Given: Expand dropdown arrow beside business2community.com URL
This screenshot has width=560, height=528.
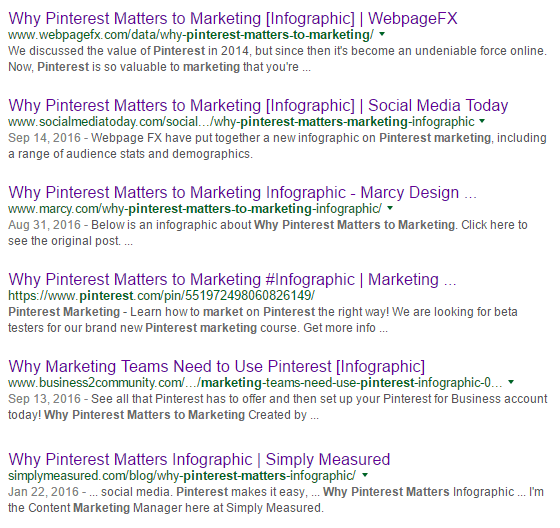Looking at the screenshot, I should [x=511, y=382].
